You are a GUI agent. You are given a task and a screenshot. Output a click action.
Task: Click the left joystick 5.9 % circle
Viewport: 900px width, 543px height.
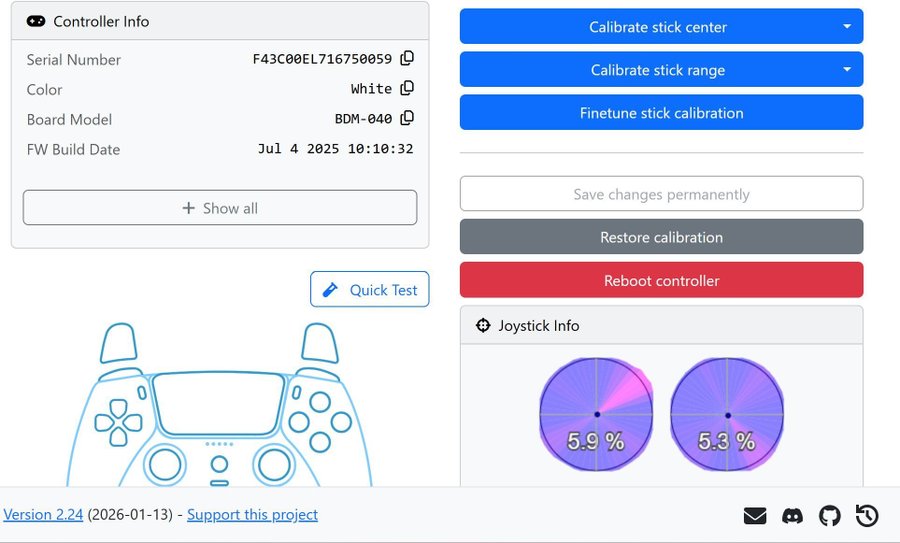(596, 414)
